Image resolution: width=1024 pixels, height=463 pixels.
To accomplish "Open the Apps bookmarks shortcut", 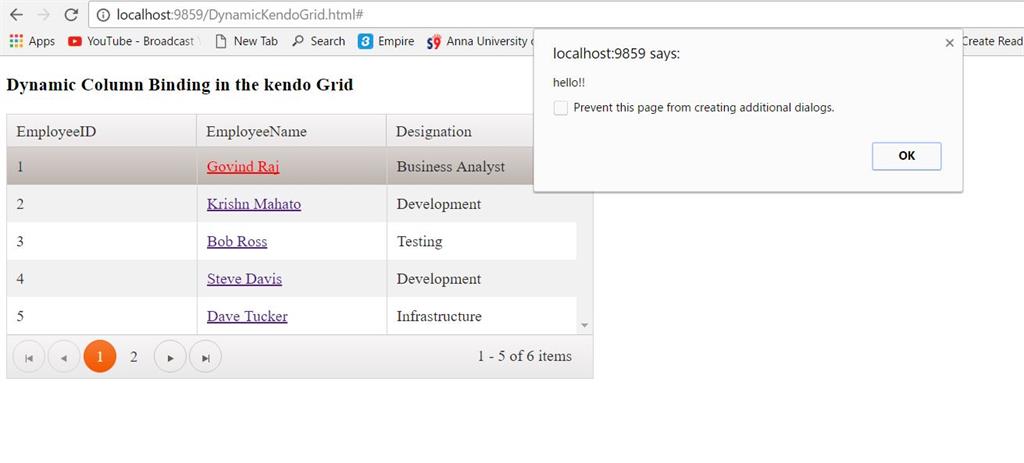I will [x=32, y=41].
